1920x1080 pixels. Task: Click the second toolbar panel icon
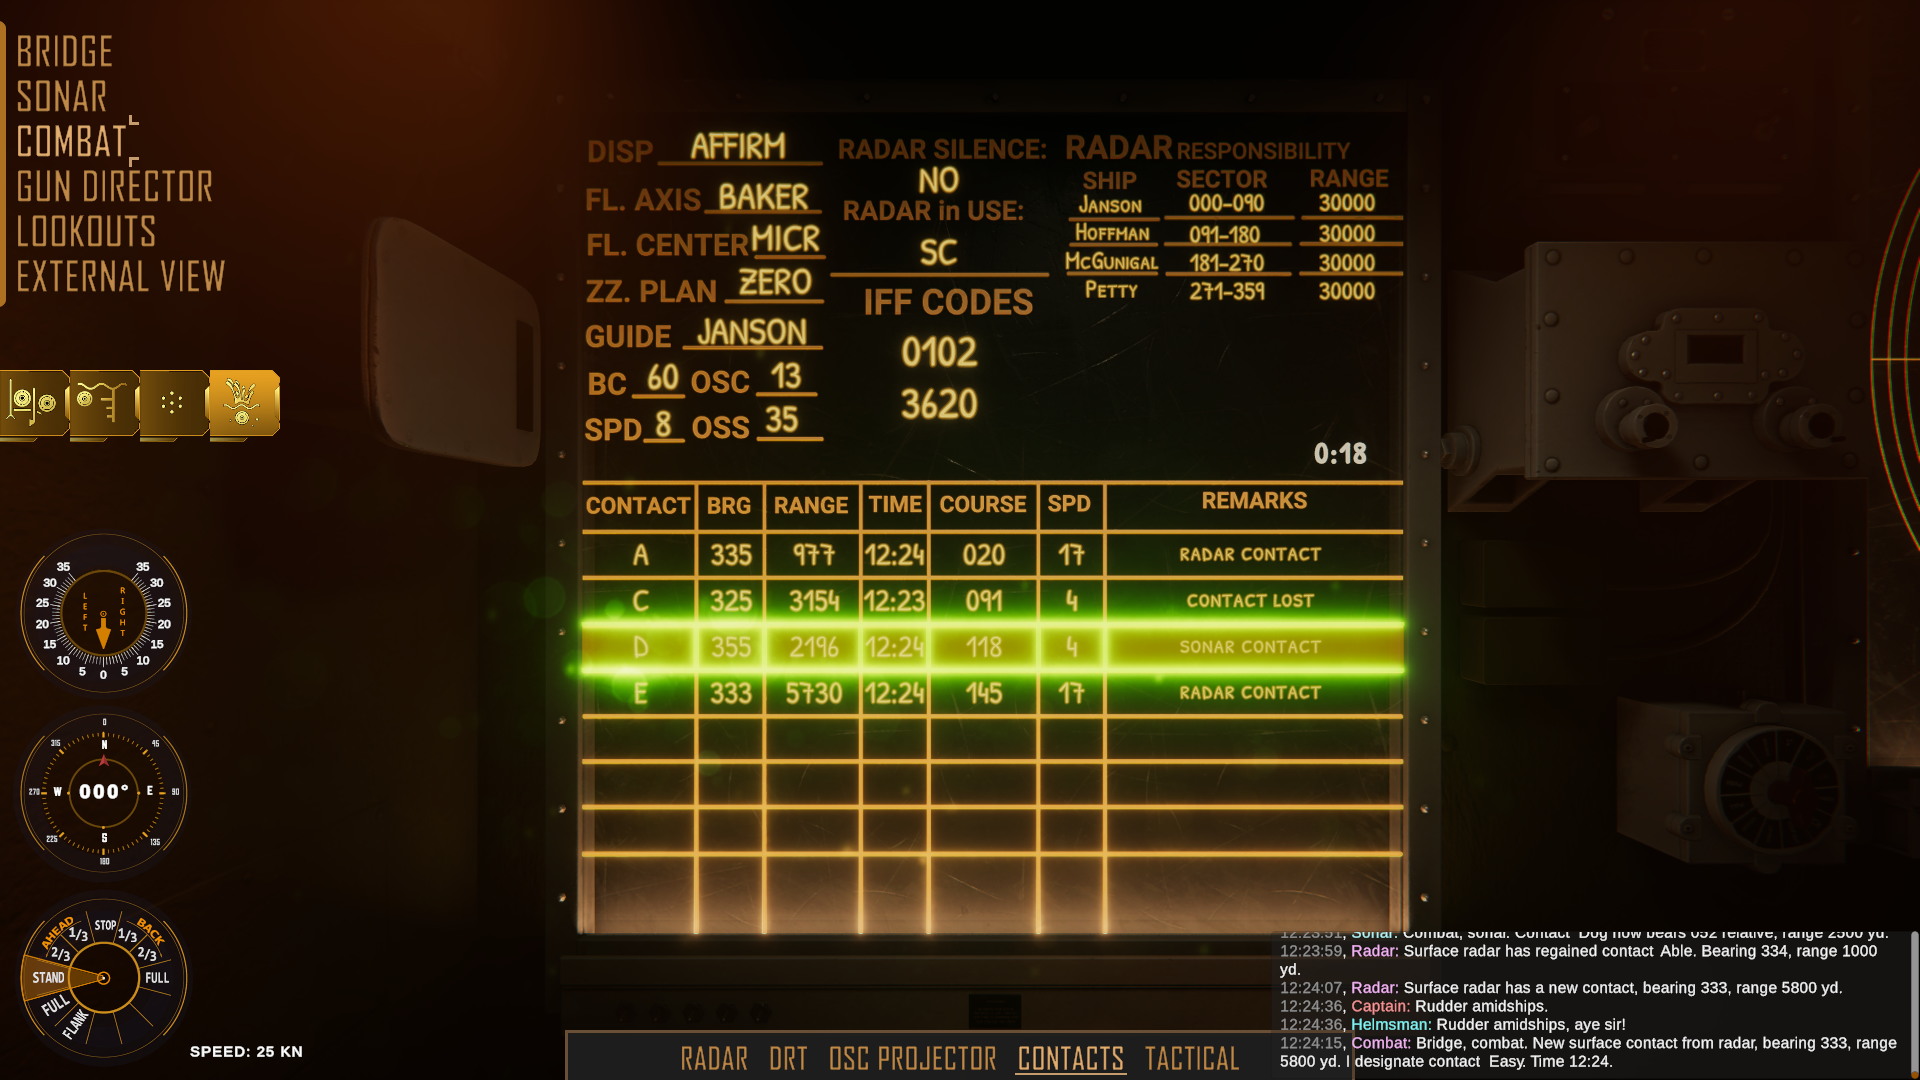(105, 402)
